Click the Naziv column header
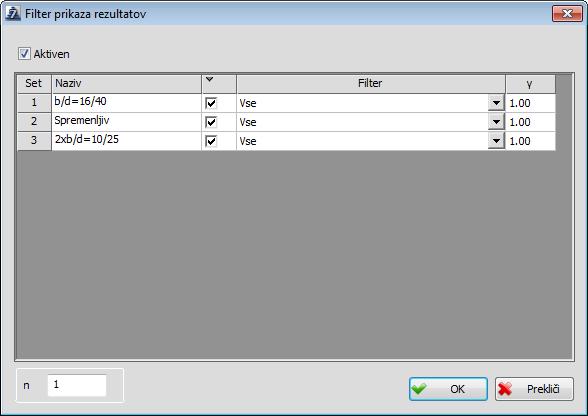 coord(126,84)
